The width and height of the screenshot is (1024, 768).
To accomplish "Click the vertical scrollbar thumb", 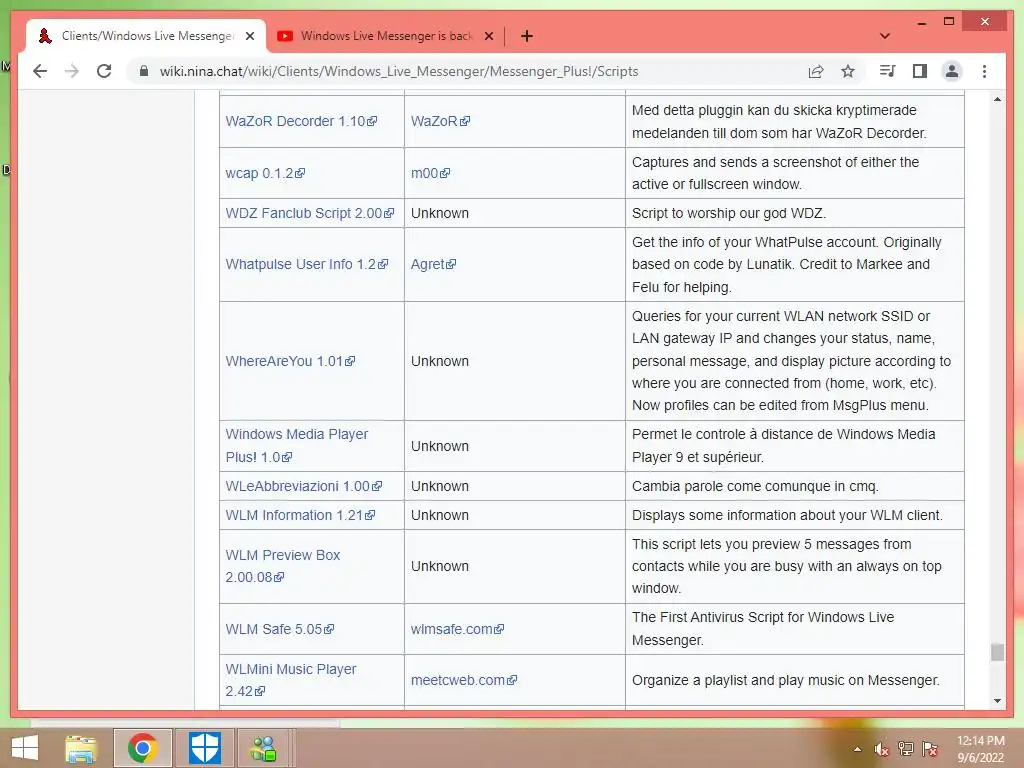I will (x=997, y=652).
